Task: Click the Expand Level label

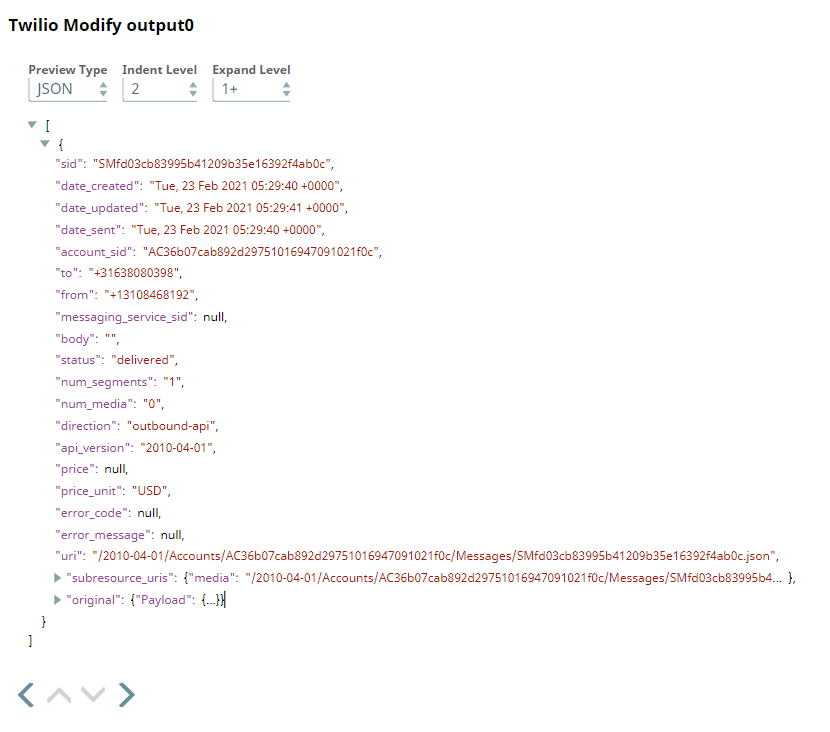Action: pyautogui.click(x=251, y=70)
